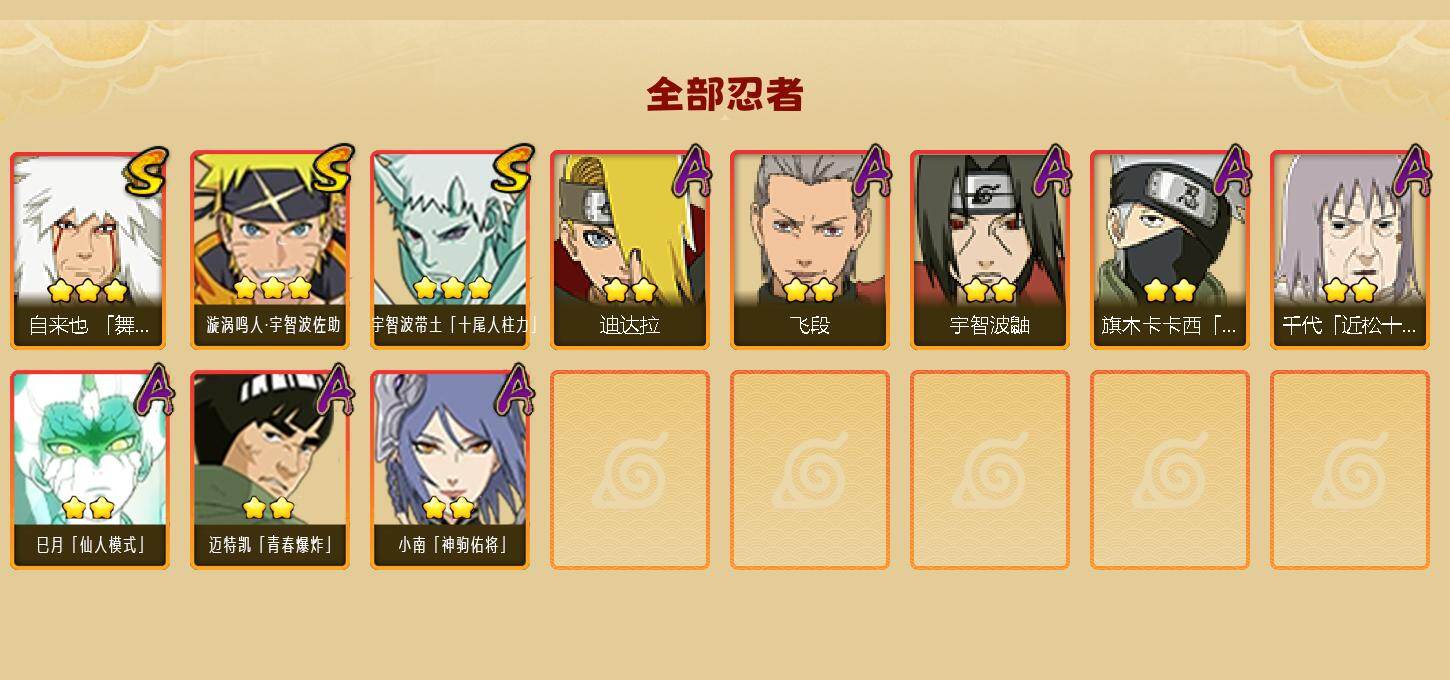
Task: Click the S rank badge on 自来也
Action: tap(146, 171)
